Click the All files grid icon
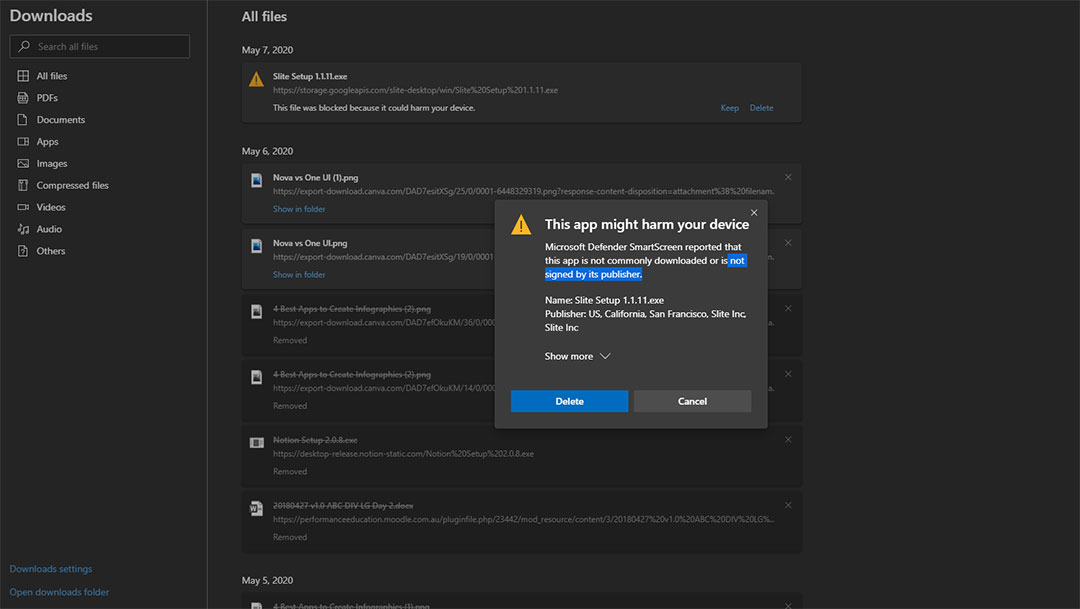 coord(23,76)
